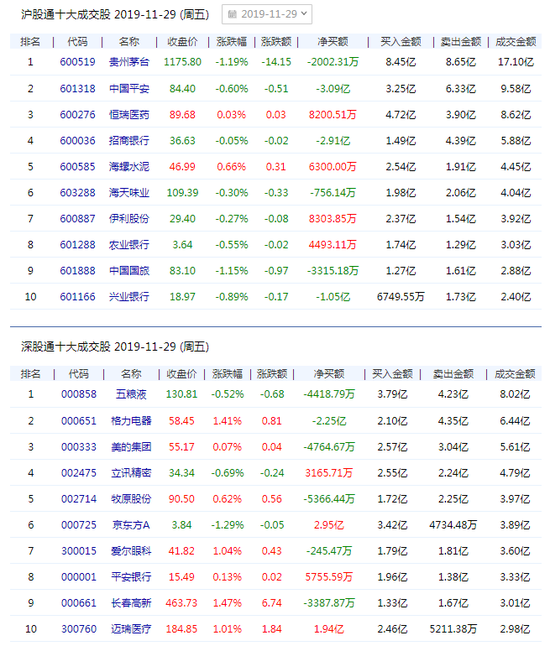Click 卖出金额 header in 深股通 table
This screenshot has height=646, width=550.
[x=453, y=374]
